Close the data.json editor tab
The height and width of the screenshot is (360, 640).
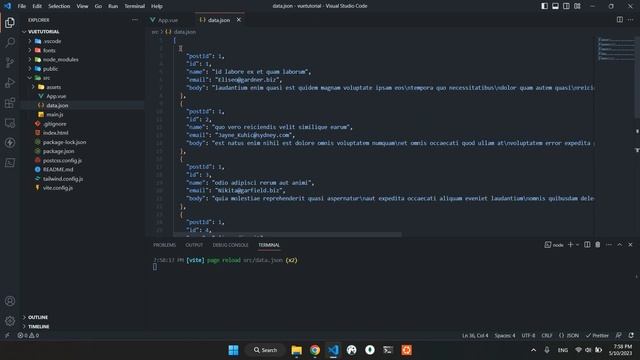pos(239,20)
